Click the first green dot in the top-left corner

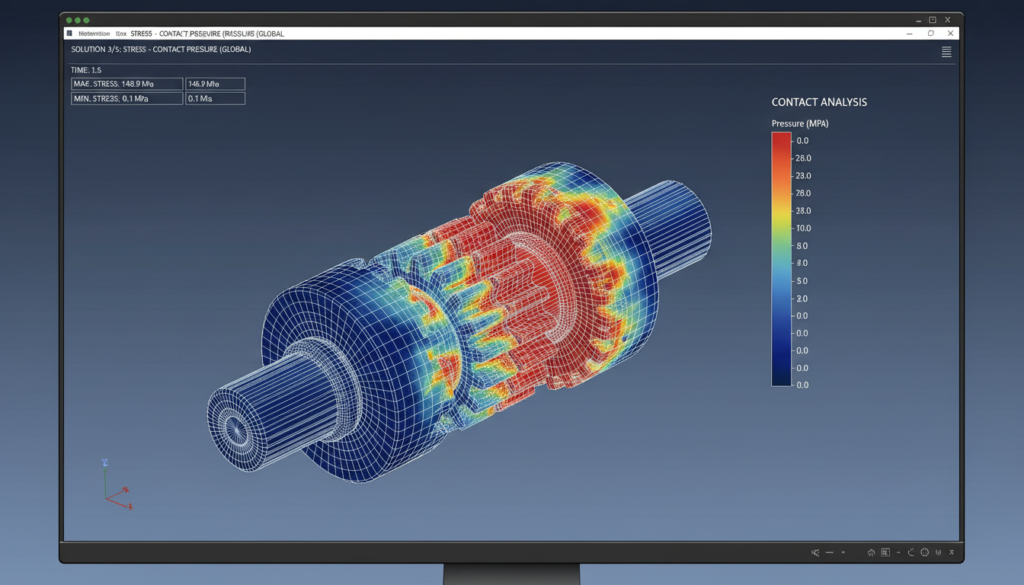(x=69, y=20)
